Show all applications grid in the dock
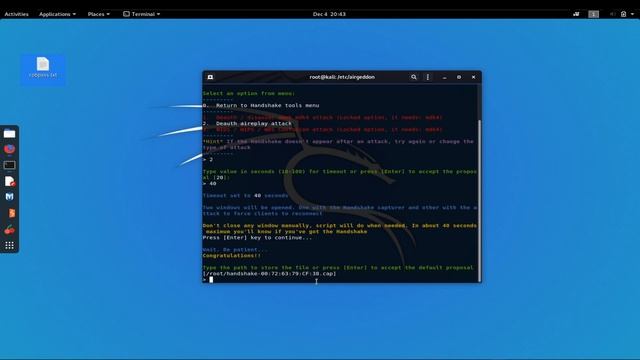The height and width of the screenshot is (360, 640). pos(9,245)
